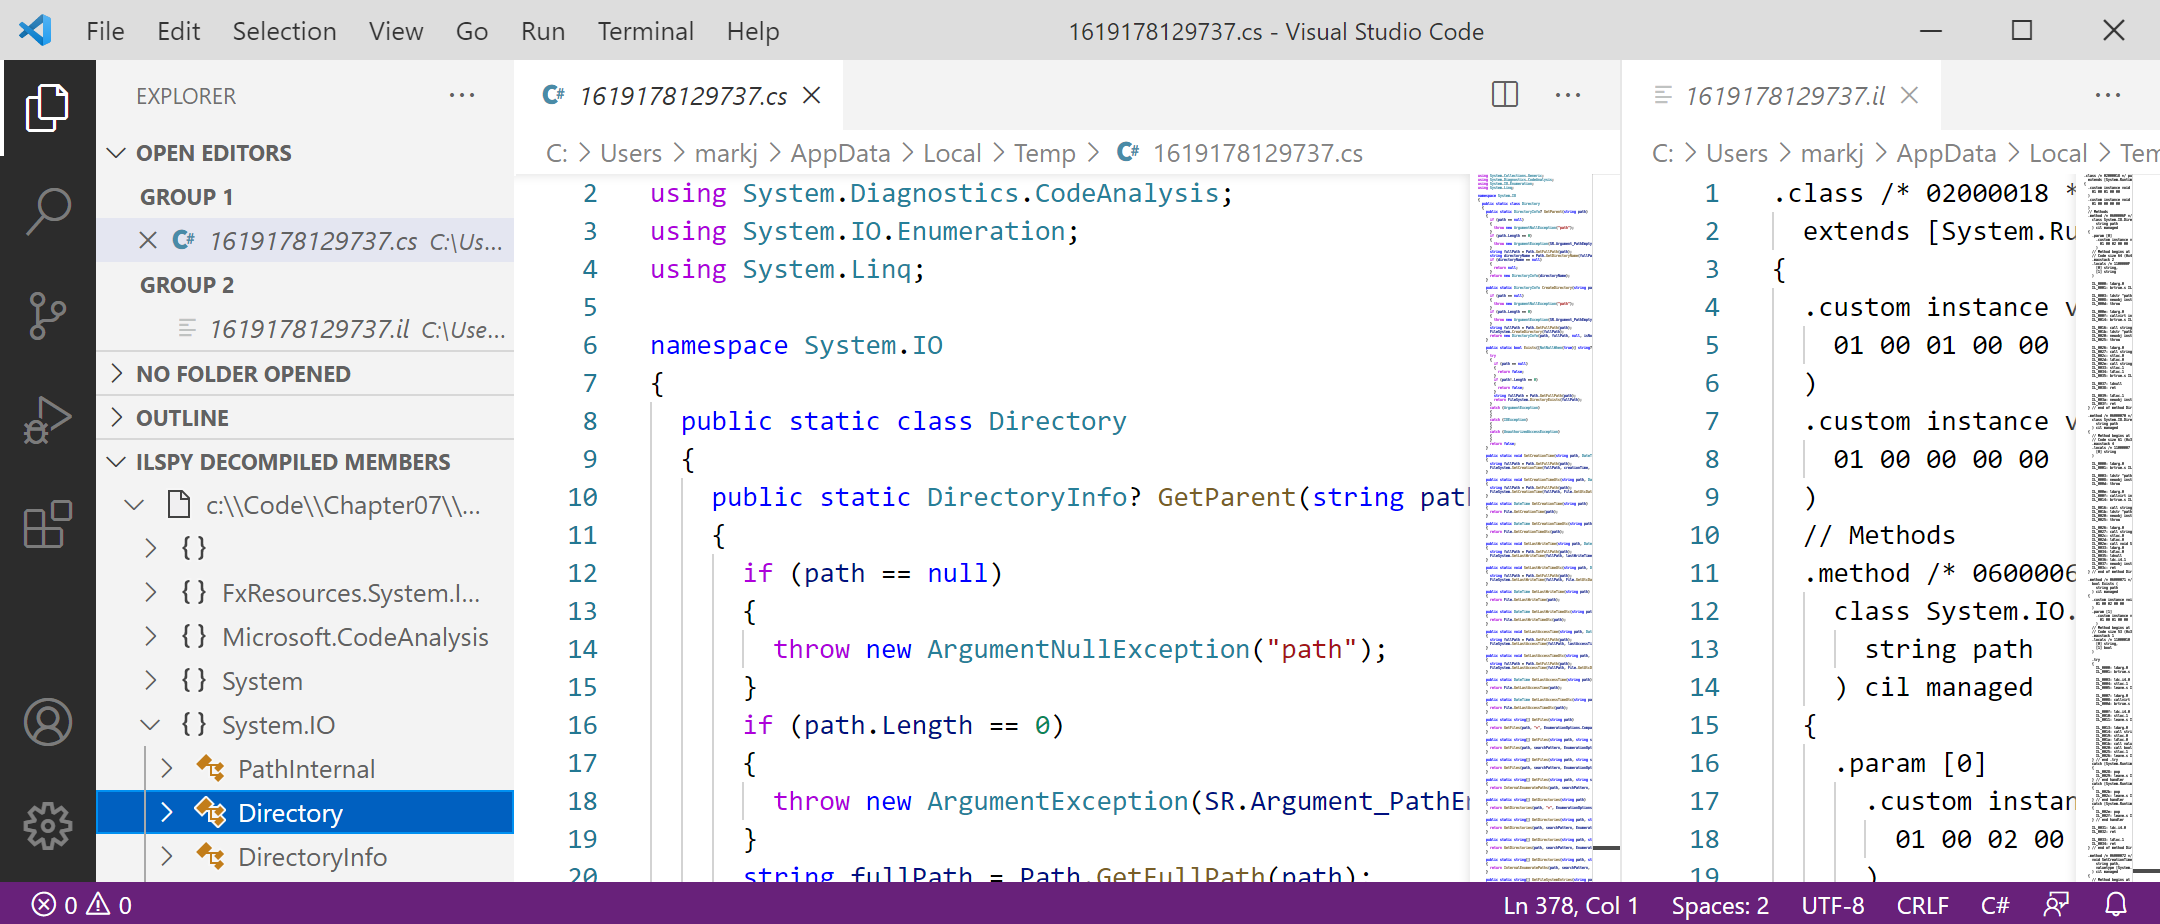
Task: Open the Source Control view
Action: click(47, 316)
